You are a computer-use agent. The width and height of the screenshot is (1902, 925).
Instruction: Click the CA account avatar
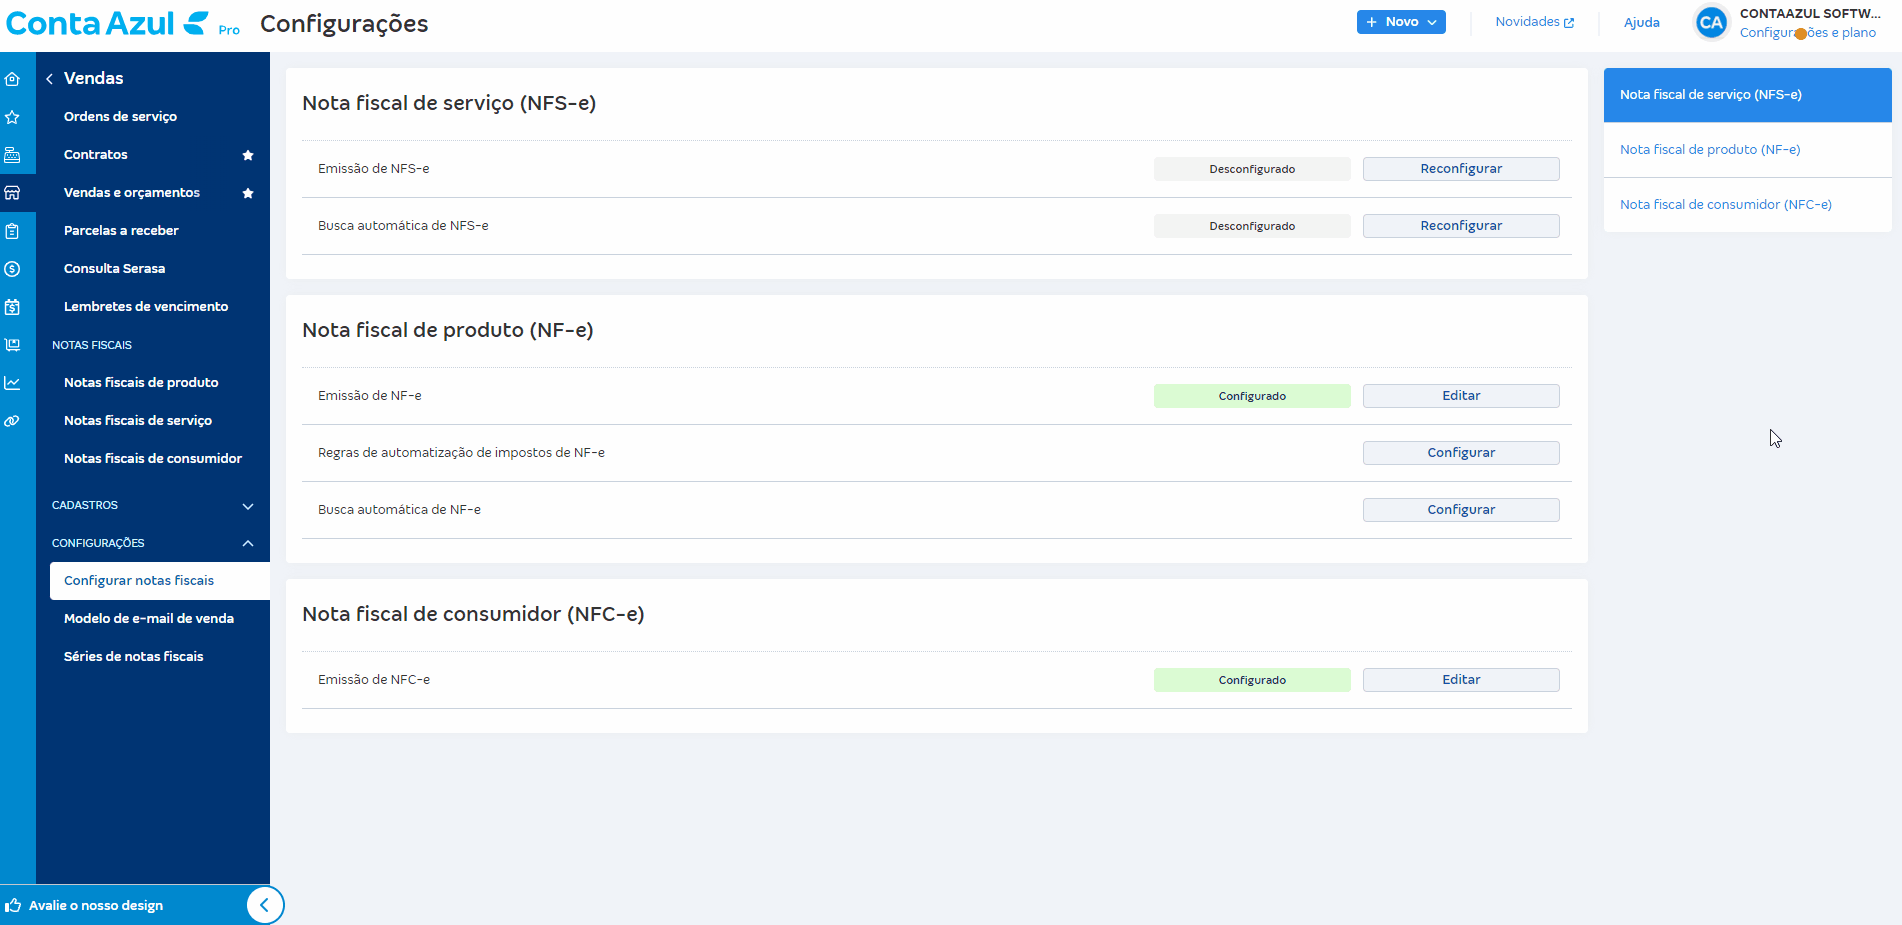click(1711, 23)
